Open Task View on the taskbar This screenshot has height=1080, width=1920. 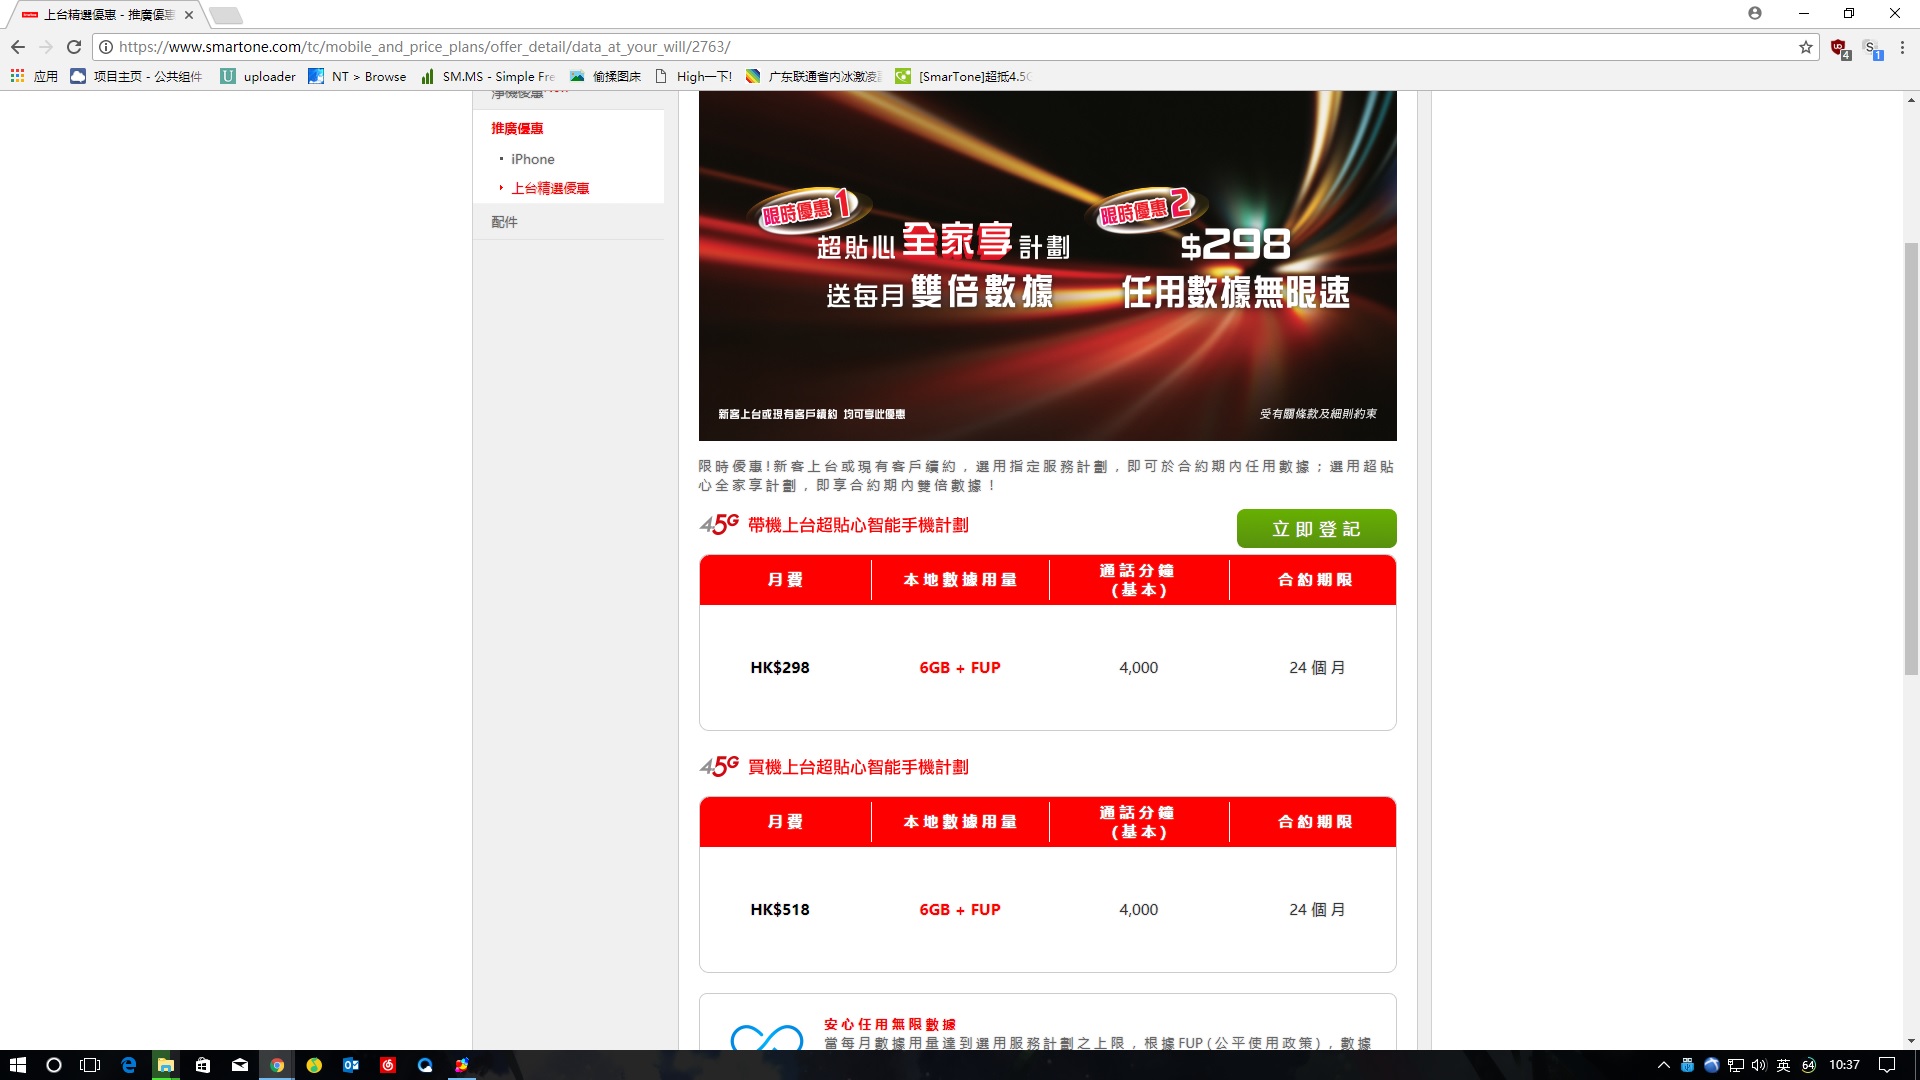tap(90, 1065)
